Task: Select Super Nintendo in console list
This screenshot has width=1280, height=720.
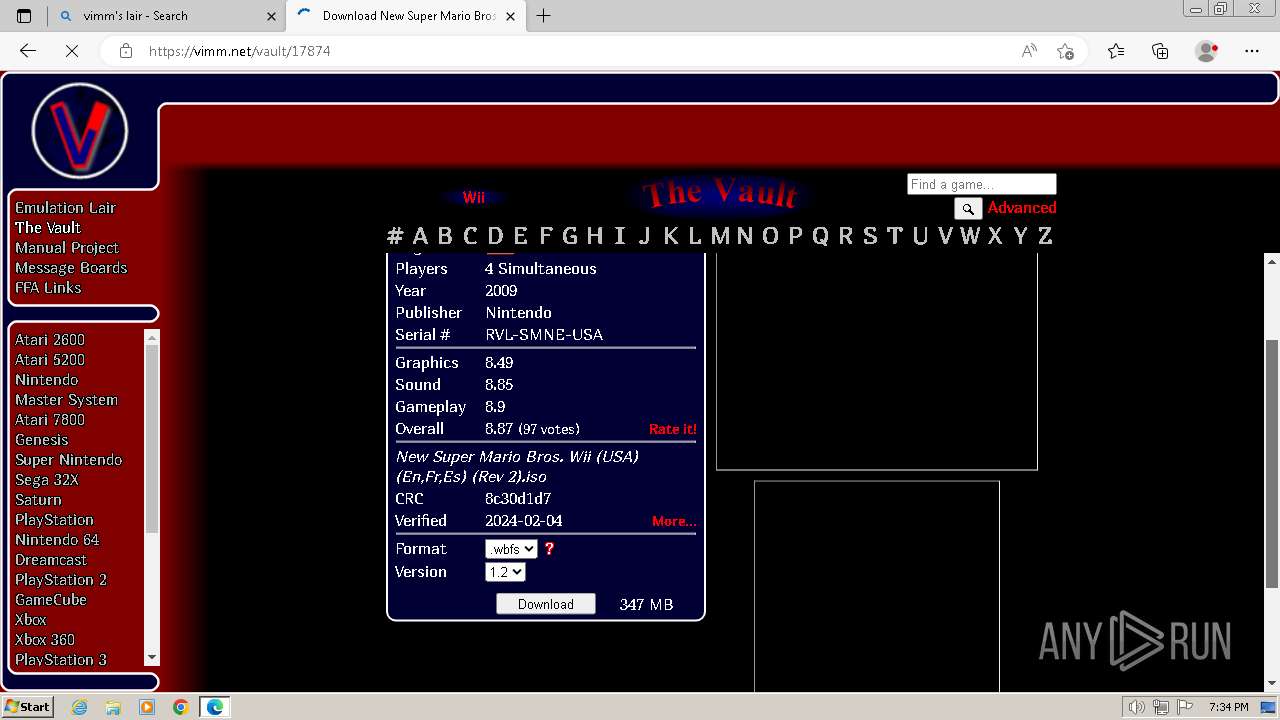Action: point(68,460)
